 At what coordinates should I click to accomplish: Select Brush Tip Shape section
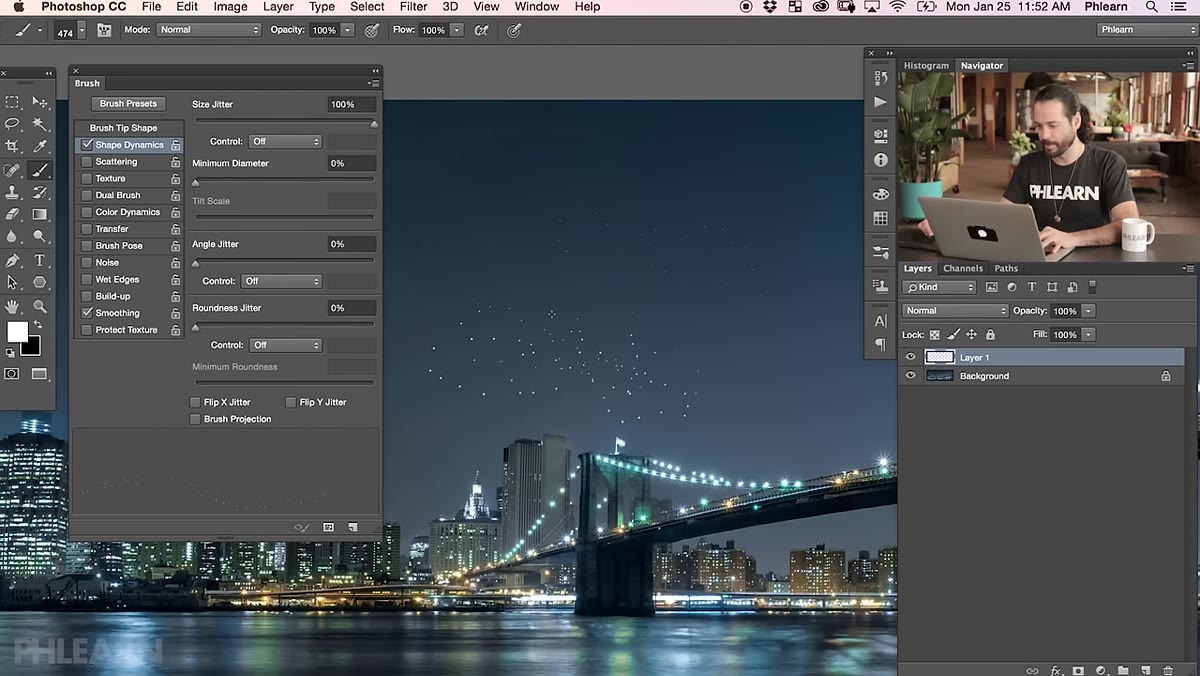pyautogui.click(x=124, y=128)
